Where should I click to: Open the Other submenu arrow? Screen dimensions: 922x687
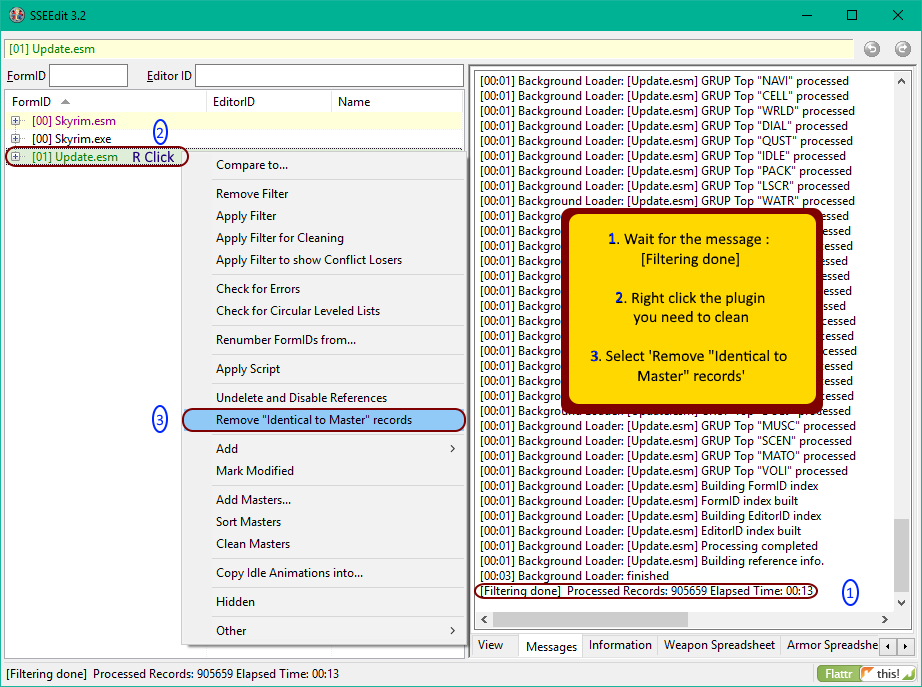[x=452, y=631]
